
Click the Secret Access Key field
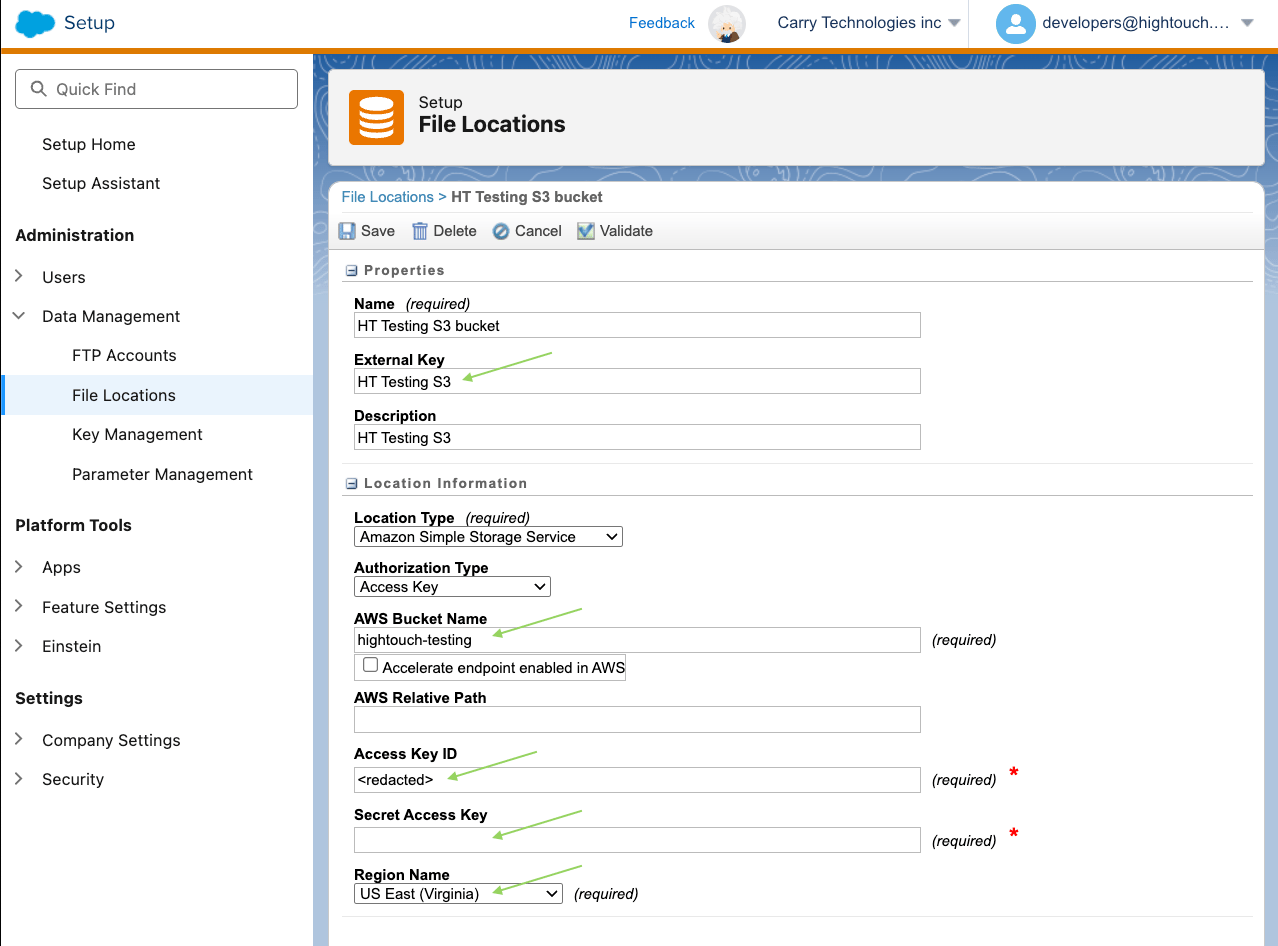[637, 840]
